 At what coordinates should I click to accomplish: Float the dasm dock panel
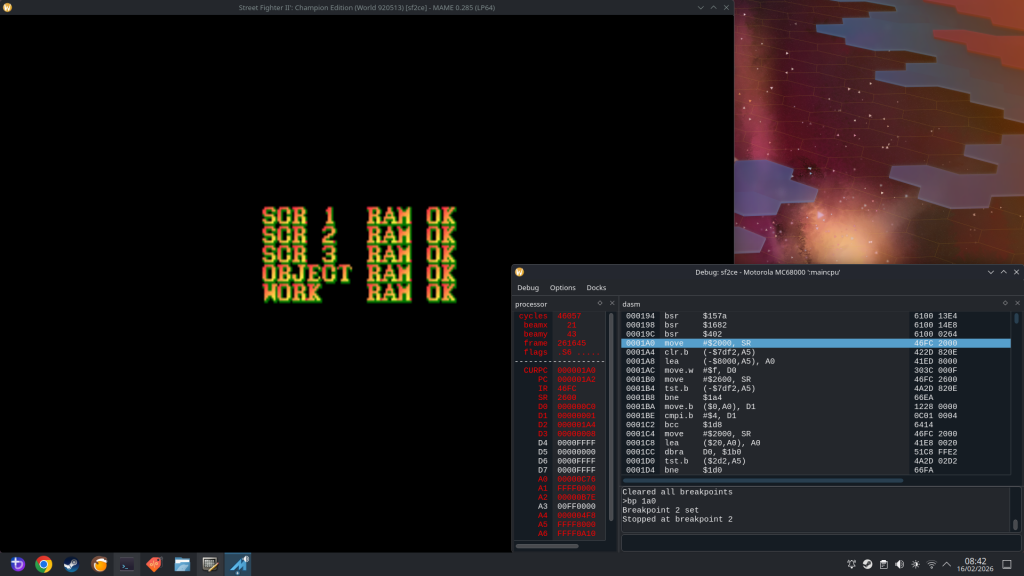1005,303
